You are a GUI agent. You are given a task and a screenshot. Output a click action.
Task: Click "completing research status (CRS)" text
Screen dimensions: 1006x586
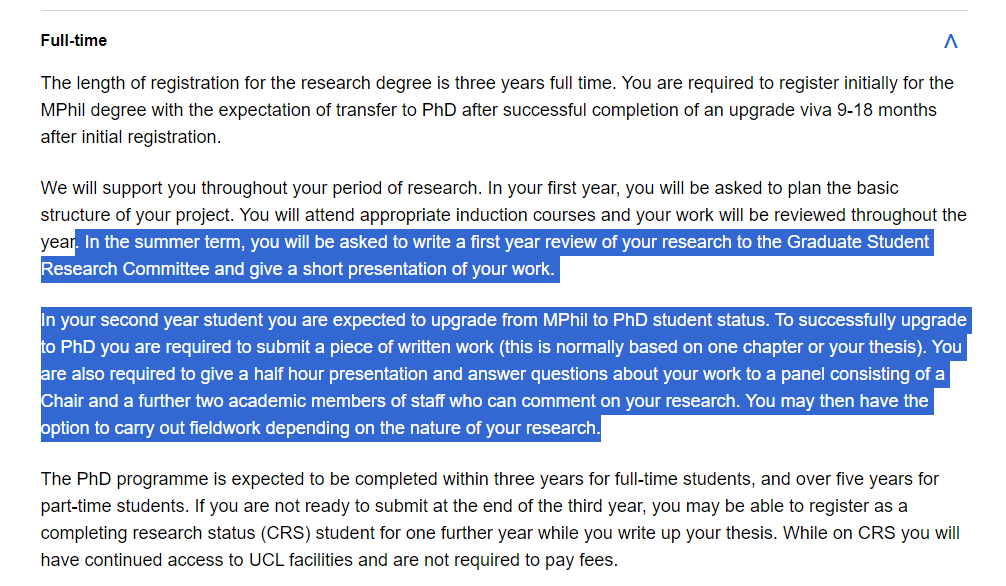(175, 533)
